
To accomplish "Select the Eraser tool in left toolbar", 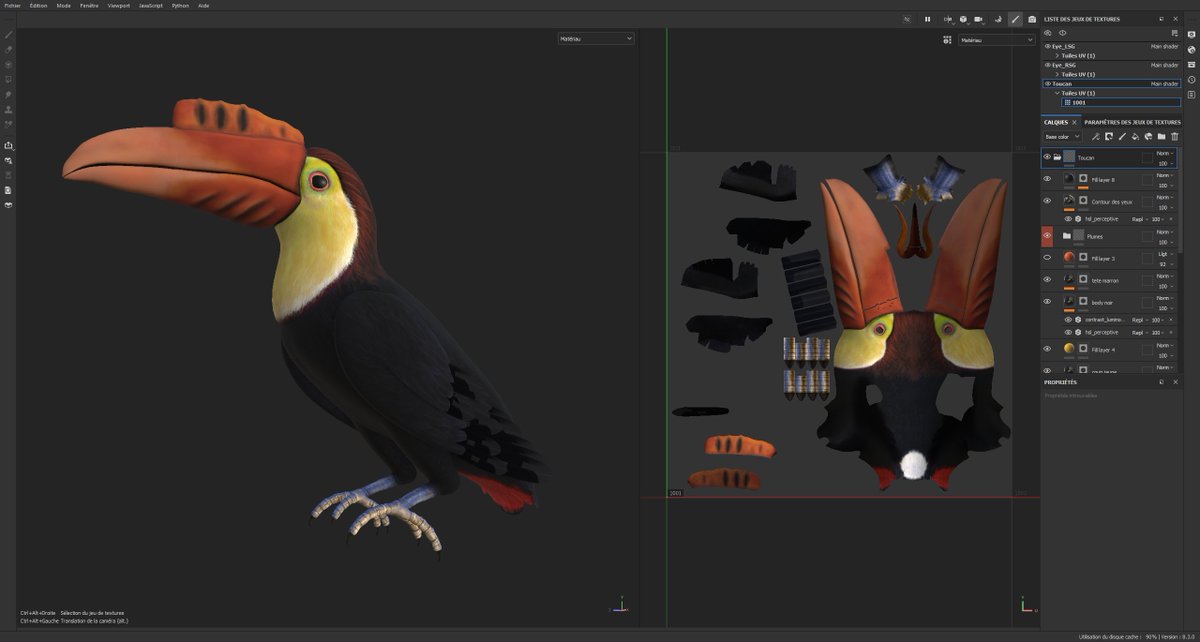I will point(9,49).
